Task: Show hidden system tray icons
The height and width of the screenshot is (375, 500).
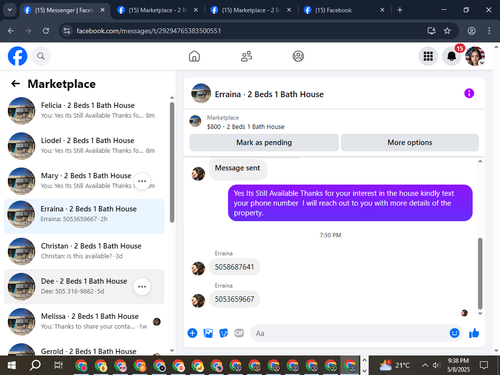Action: 425,365
